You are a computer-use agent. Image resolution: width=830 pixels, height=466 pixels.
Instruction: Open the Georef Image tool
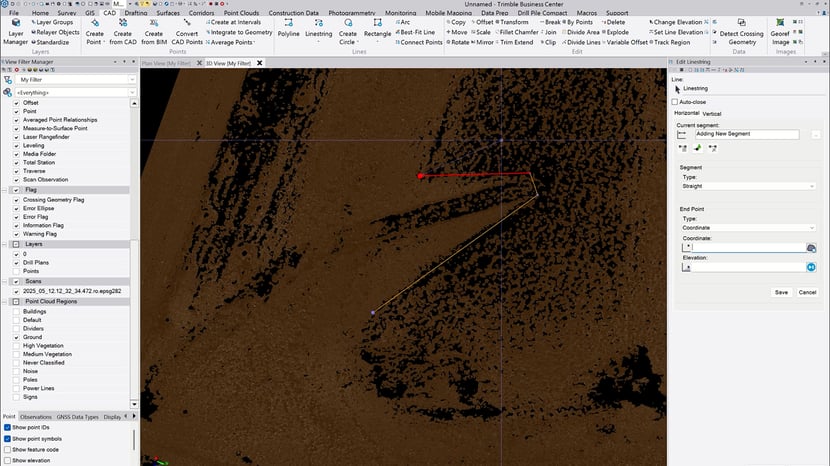780,32
